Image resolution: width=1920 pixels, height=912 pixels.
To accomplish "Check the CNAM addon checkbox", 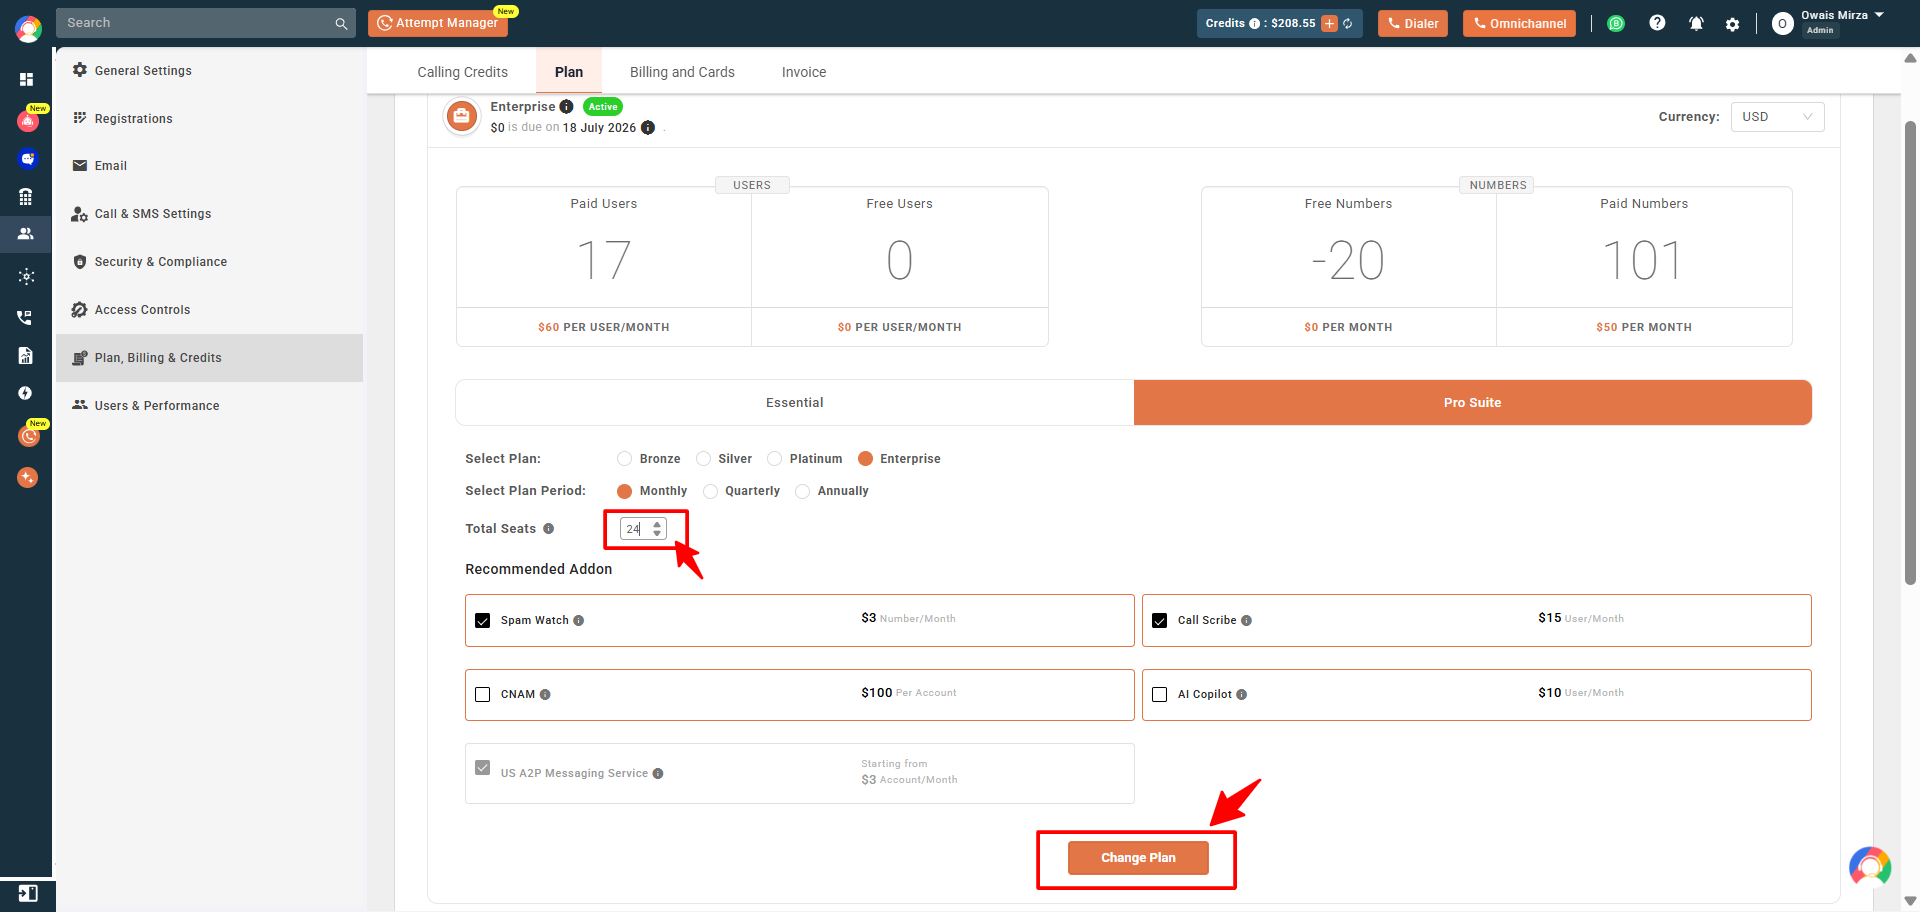I will [483, 694].
